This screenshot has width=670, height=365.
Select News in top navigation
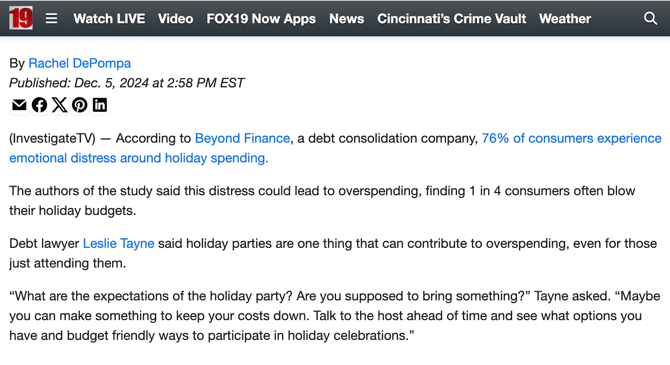click(347, 19)
